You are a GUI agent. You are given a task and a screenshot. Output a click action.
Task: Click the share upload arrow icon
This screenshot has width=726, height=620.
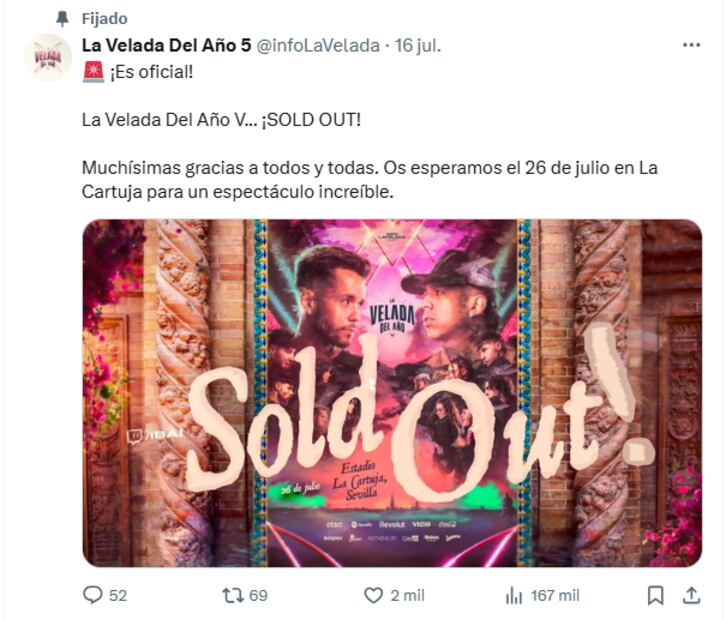(x=690, y=595)
